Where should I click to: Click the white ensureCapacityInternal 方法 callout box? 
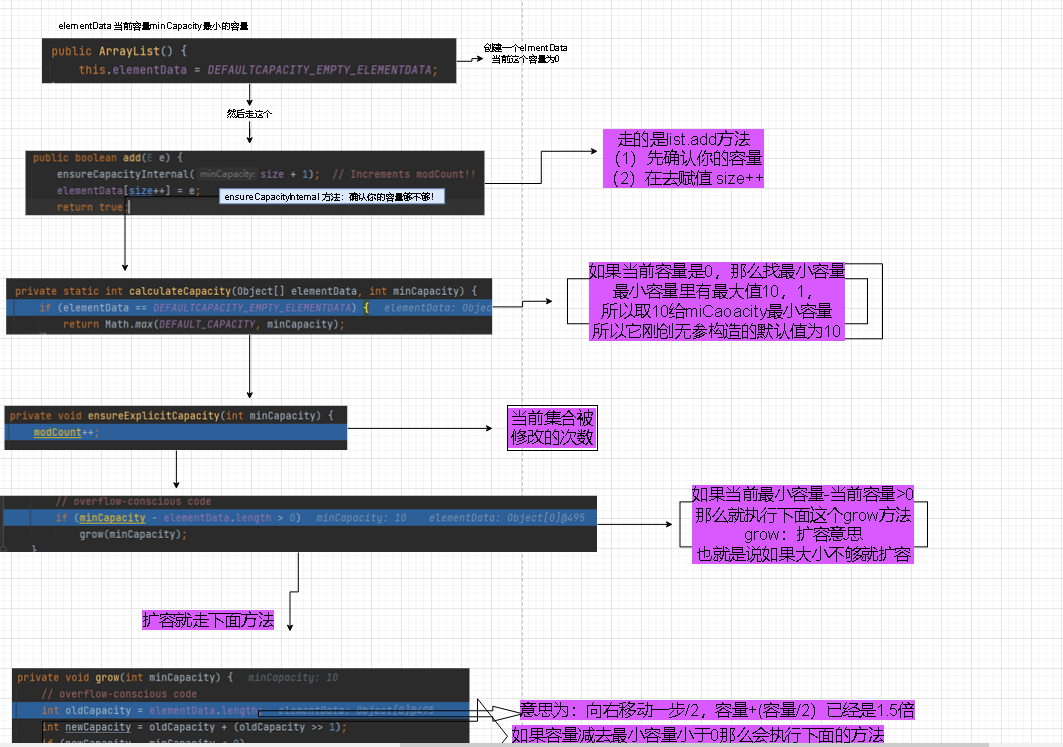[x=332, y=197]
